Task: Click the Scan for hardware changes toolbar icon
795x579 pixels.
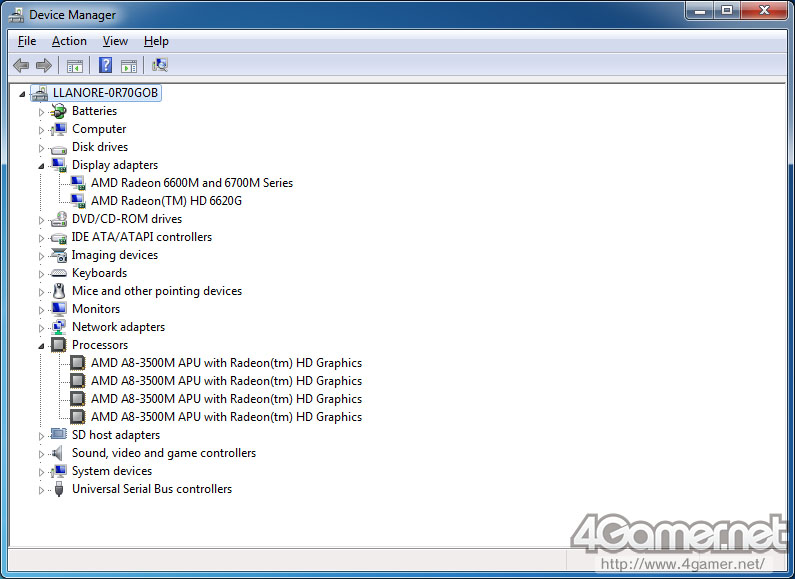Action: [159, 66]
